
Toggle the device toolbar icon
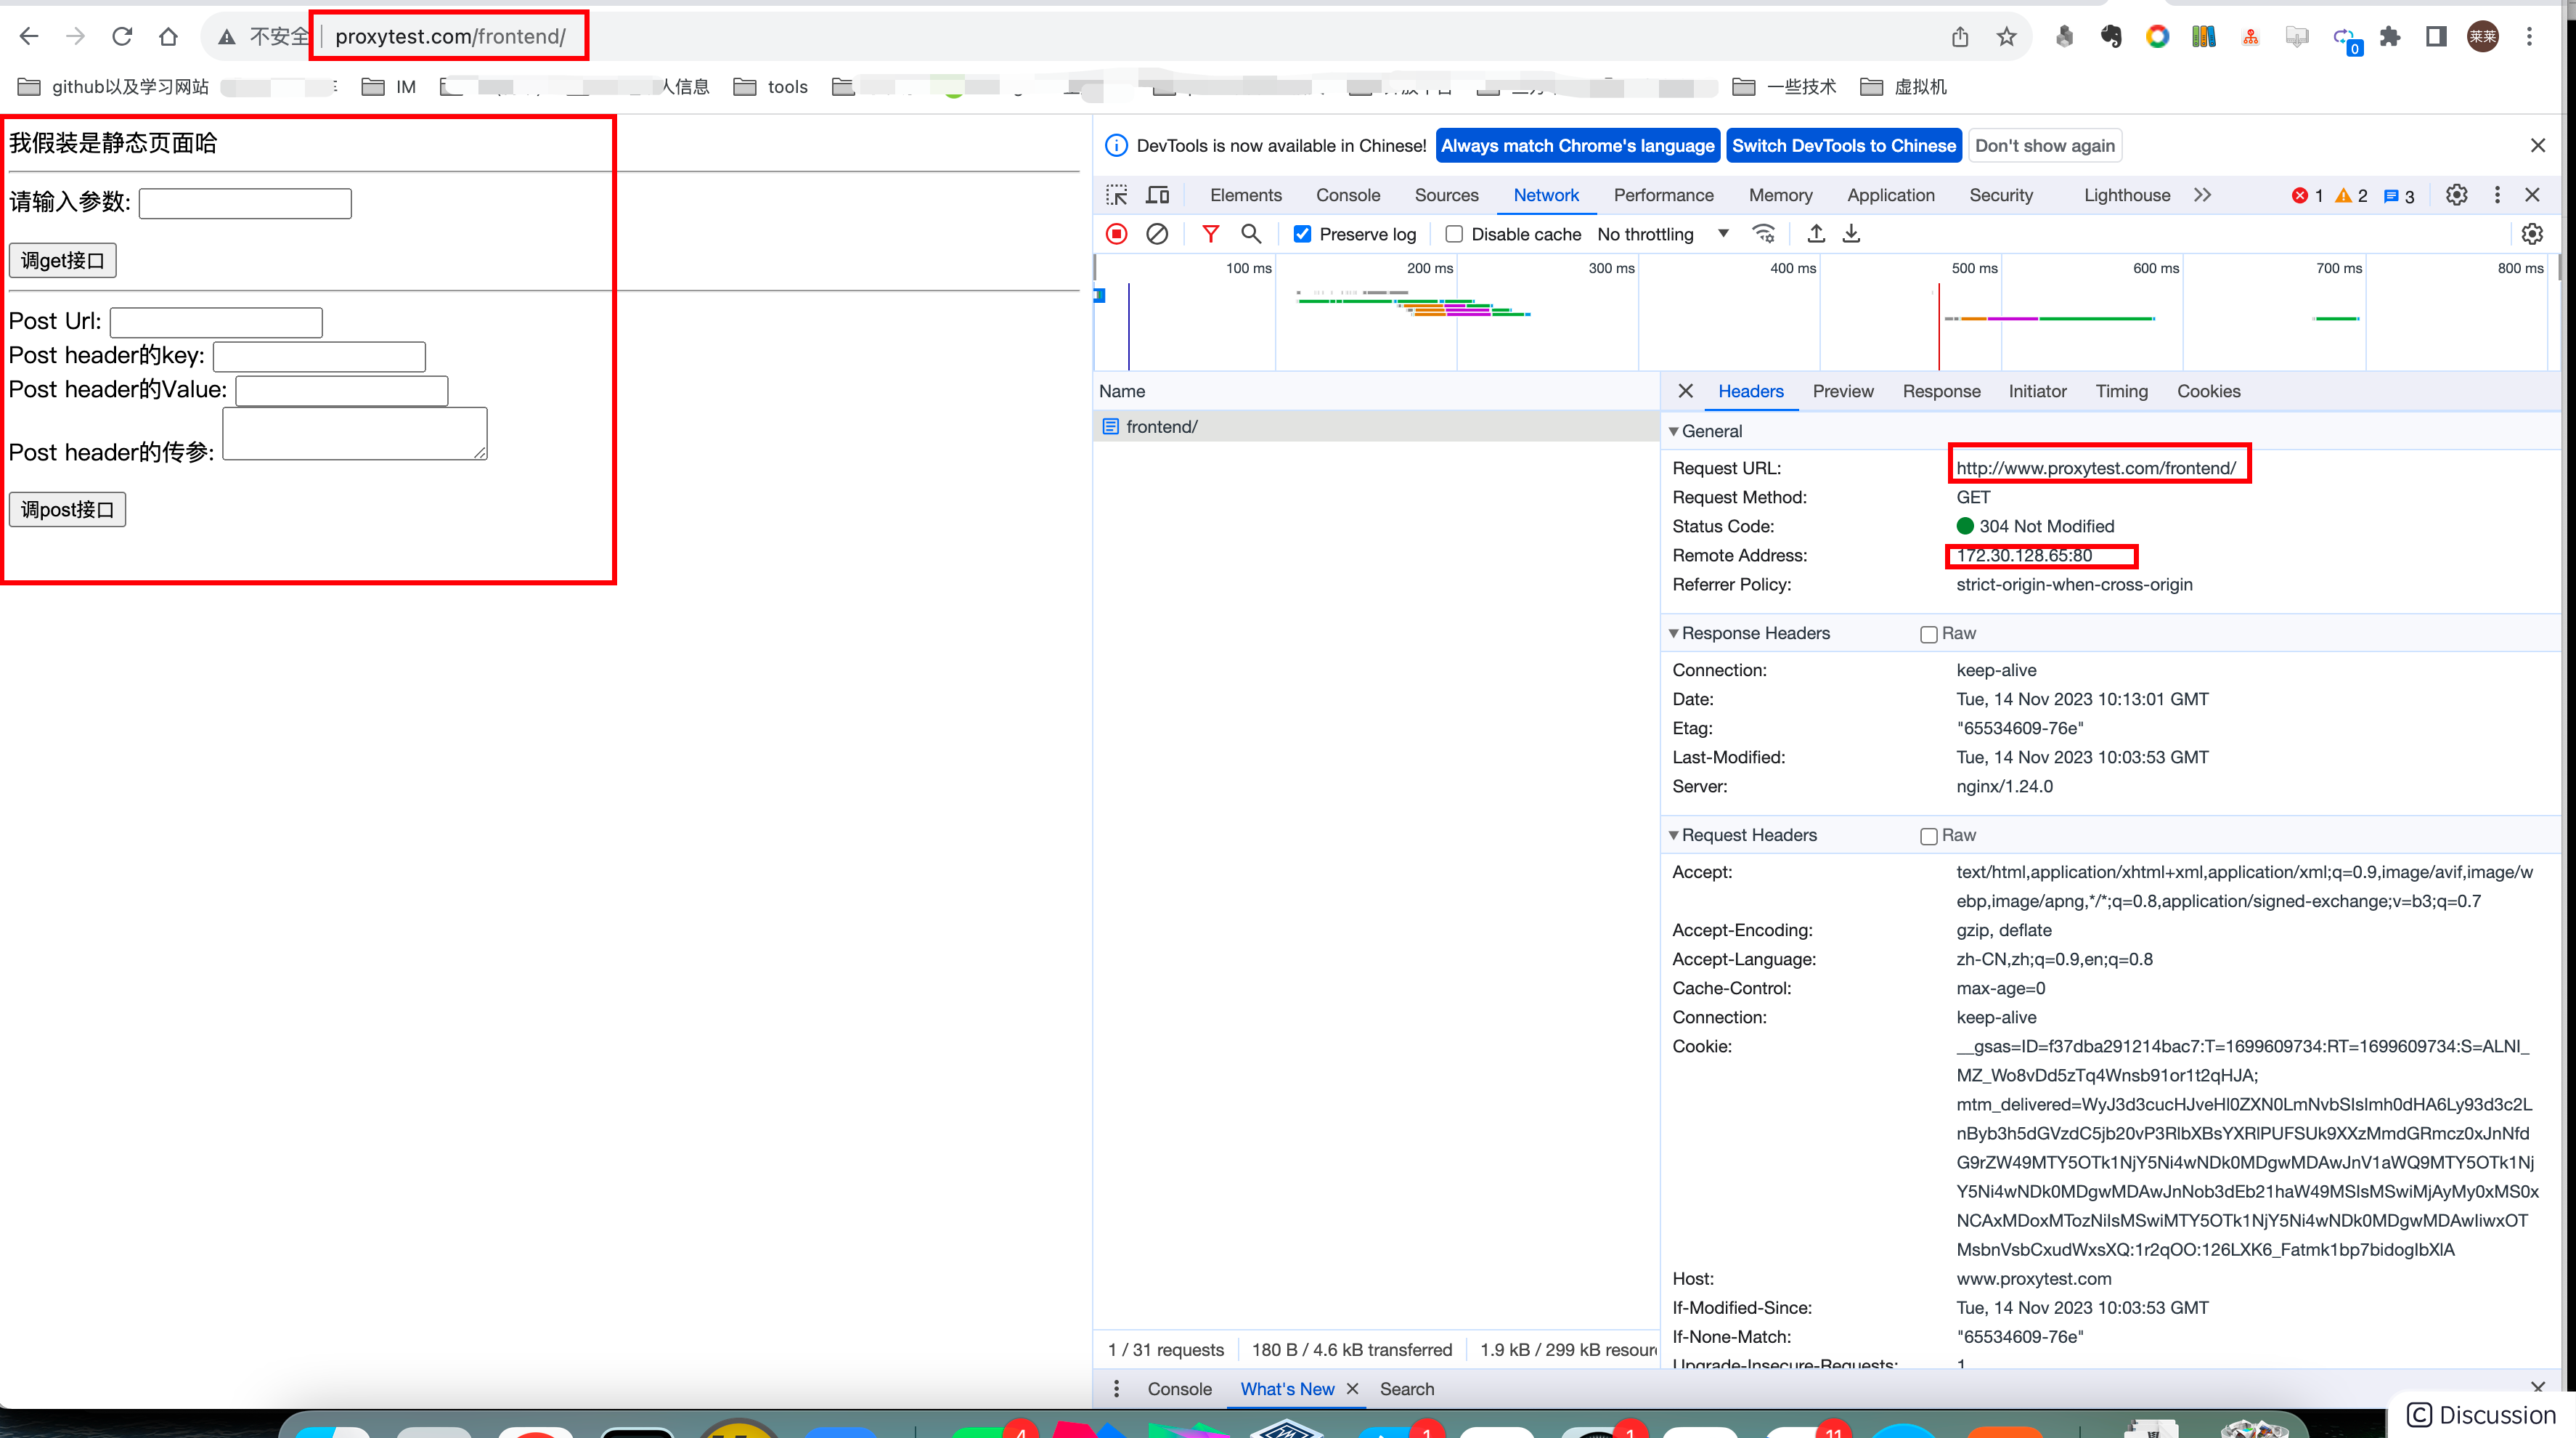click(x=1158, y=195)
